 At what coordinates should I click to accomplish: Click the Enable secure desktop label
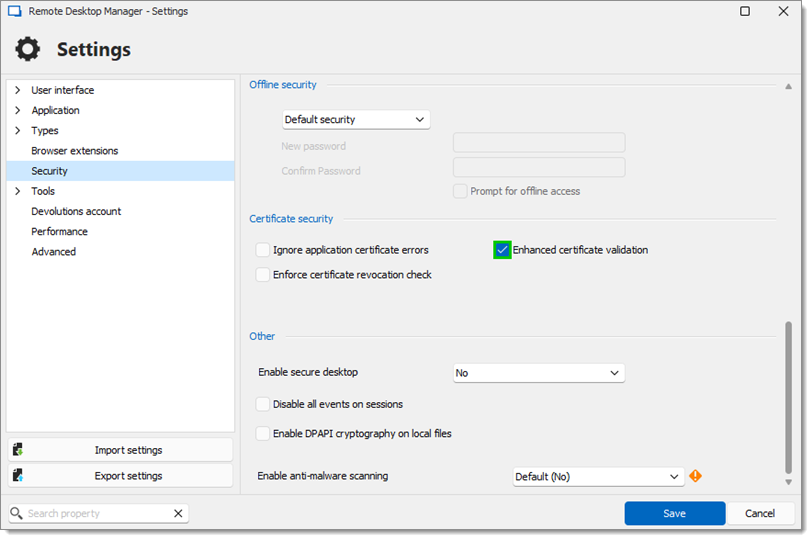308,372
